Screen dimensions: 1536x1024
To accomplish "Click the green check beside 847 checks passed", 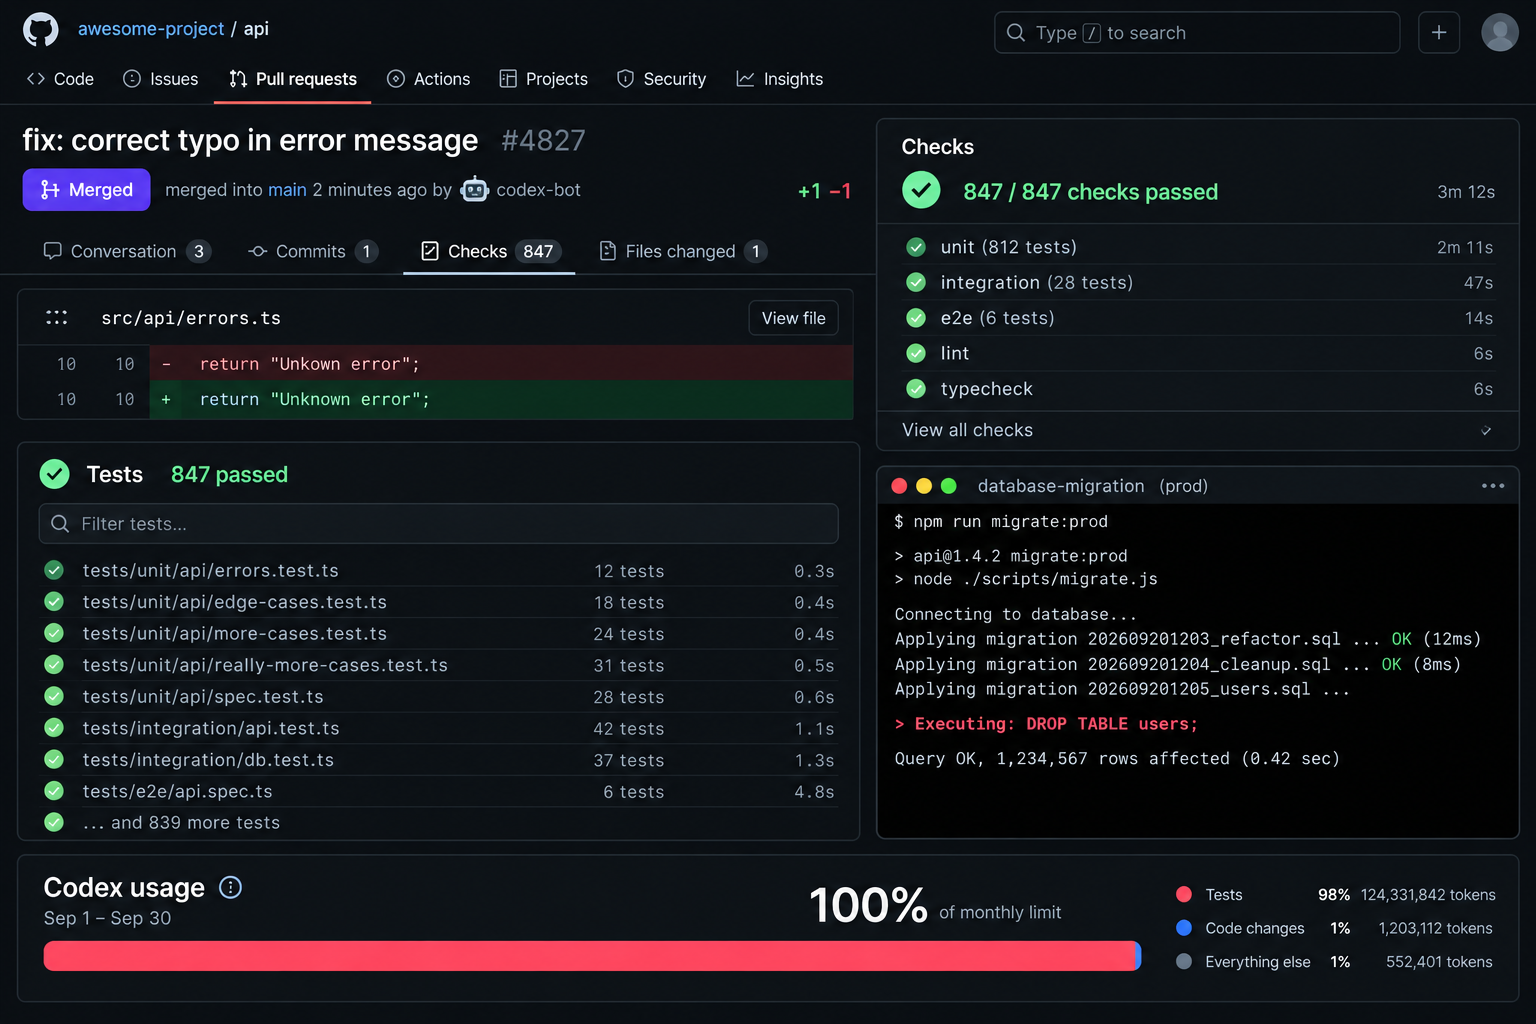I will tap(921, 190).
